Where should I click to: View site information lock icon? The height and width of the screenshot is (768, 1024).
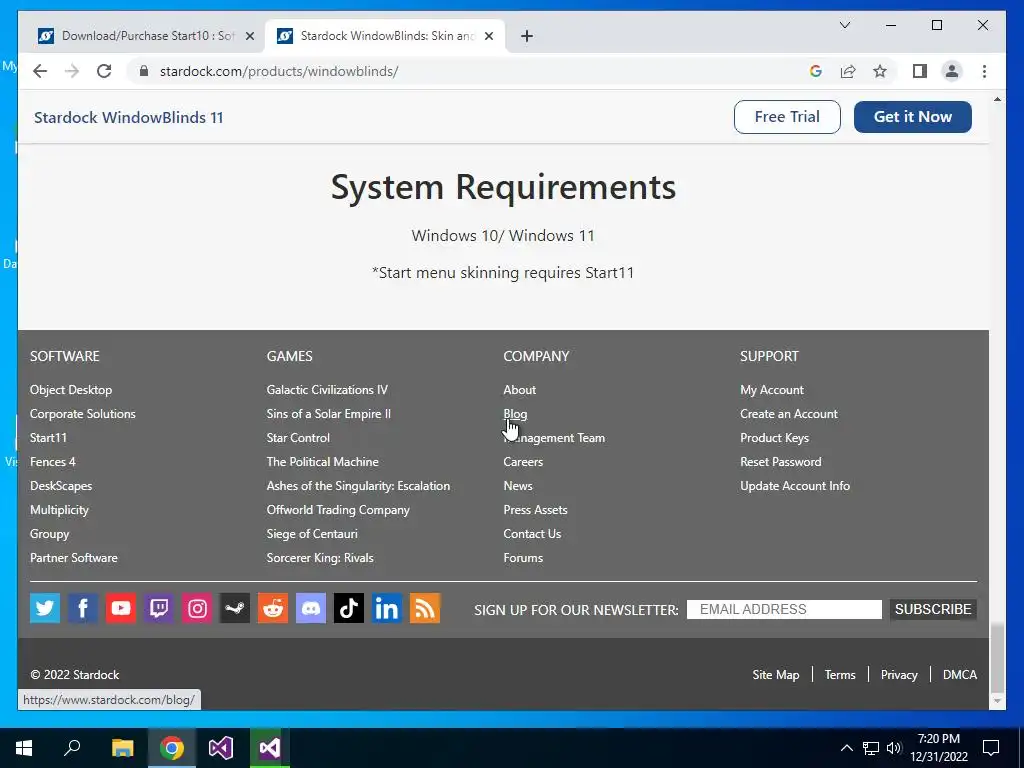(144, 71)
